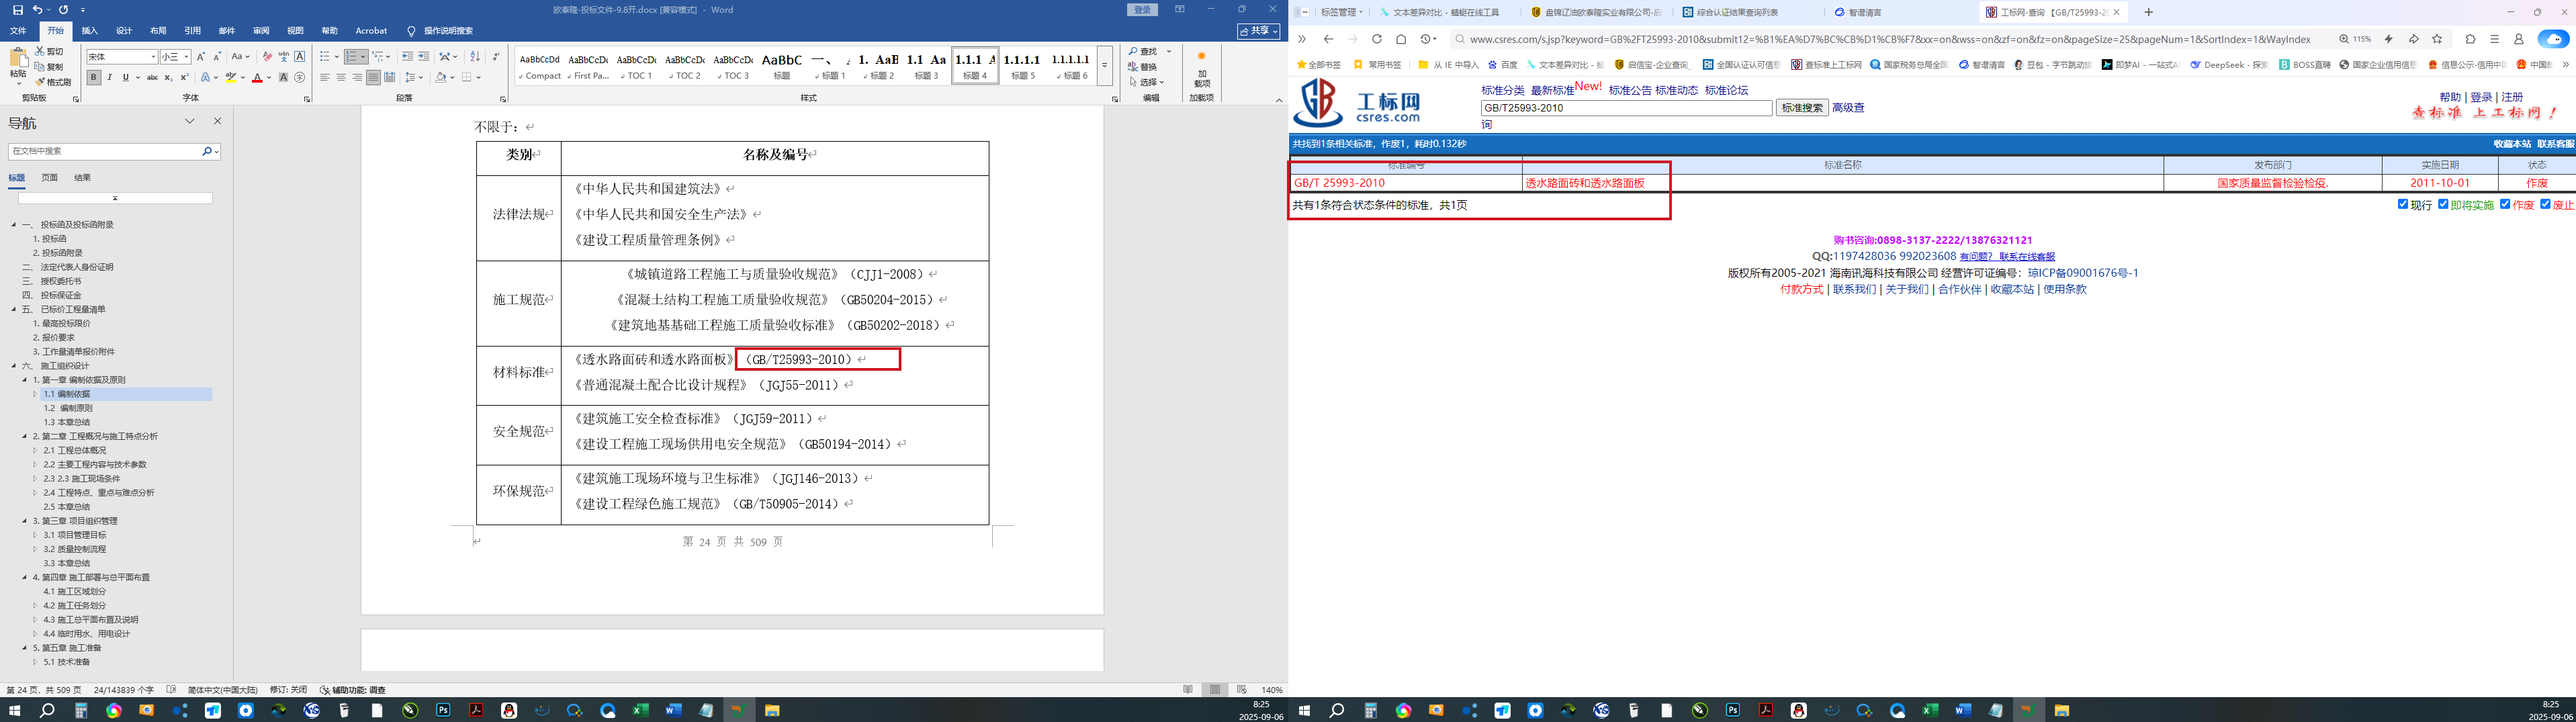Open the font name dropdown (宋体)
Viewport: 2576px width, 722px height.
click(153, 57)
